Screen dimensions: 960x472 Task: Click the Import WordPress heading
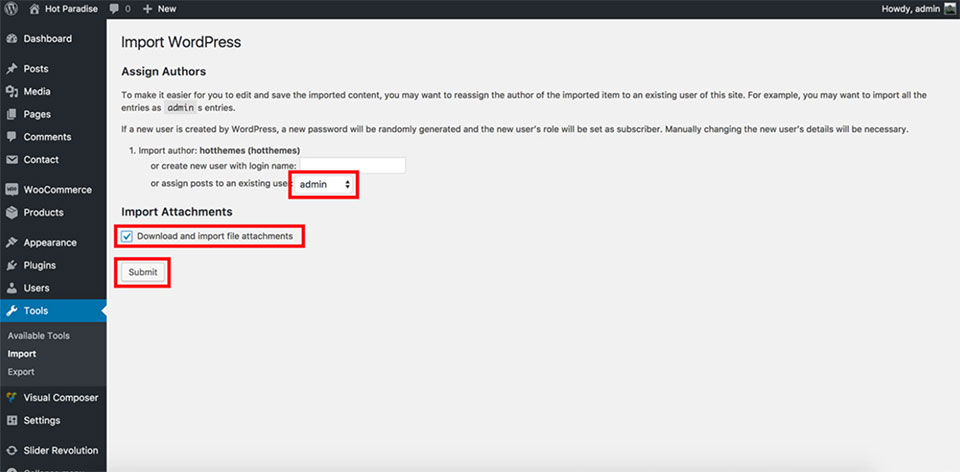(x=181, y=42)
